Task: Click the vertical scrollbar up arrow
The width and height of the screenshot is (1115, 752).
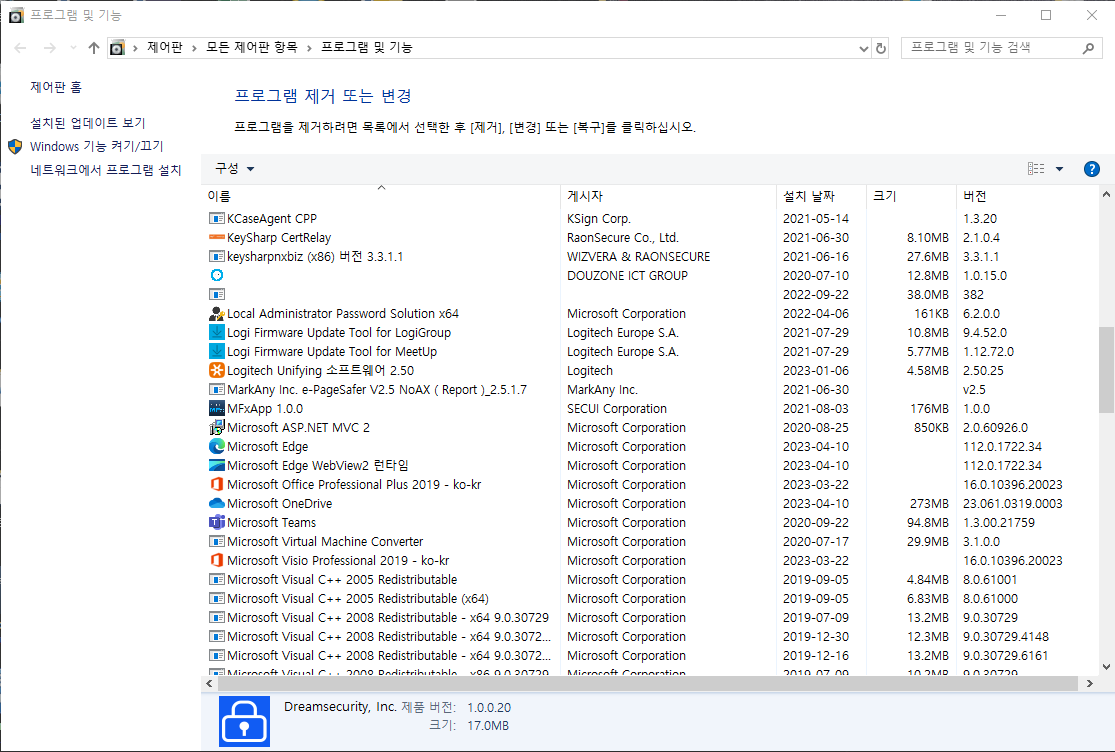Action: pyautogui.click(x=1106, y=194)
